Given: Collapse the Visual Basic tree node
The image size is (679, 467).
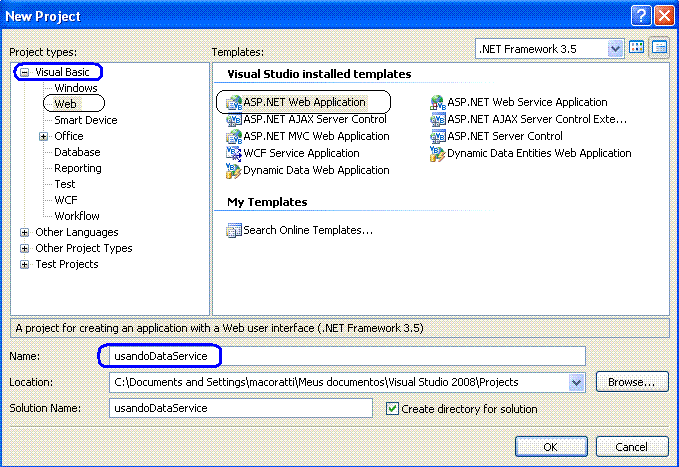Looking at the screenshot, I should tap(25, 72).
